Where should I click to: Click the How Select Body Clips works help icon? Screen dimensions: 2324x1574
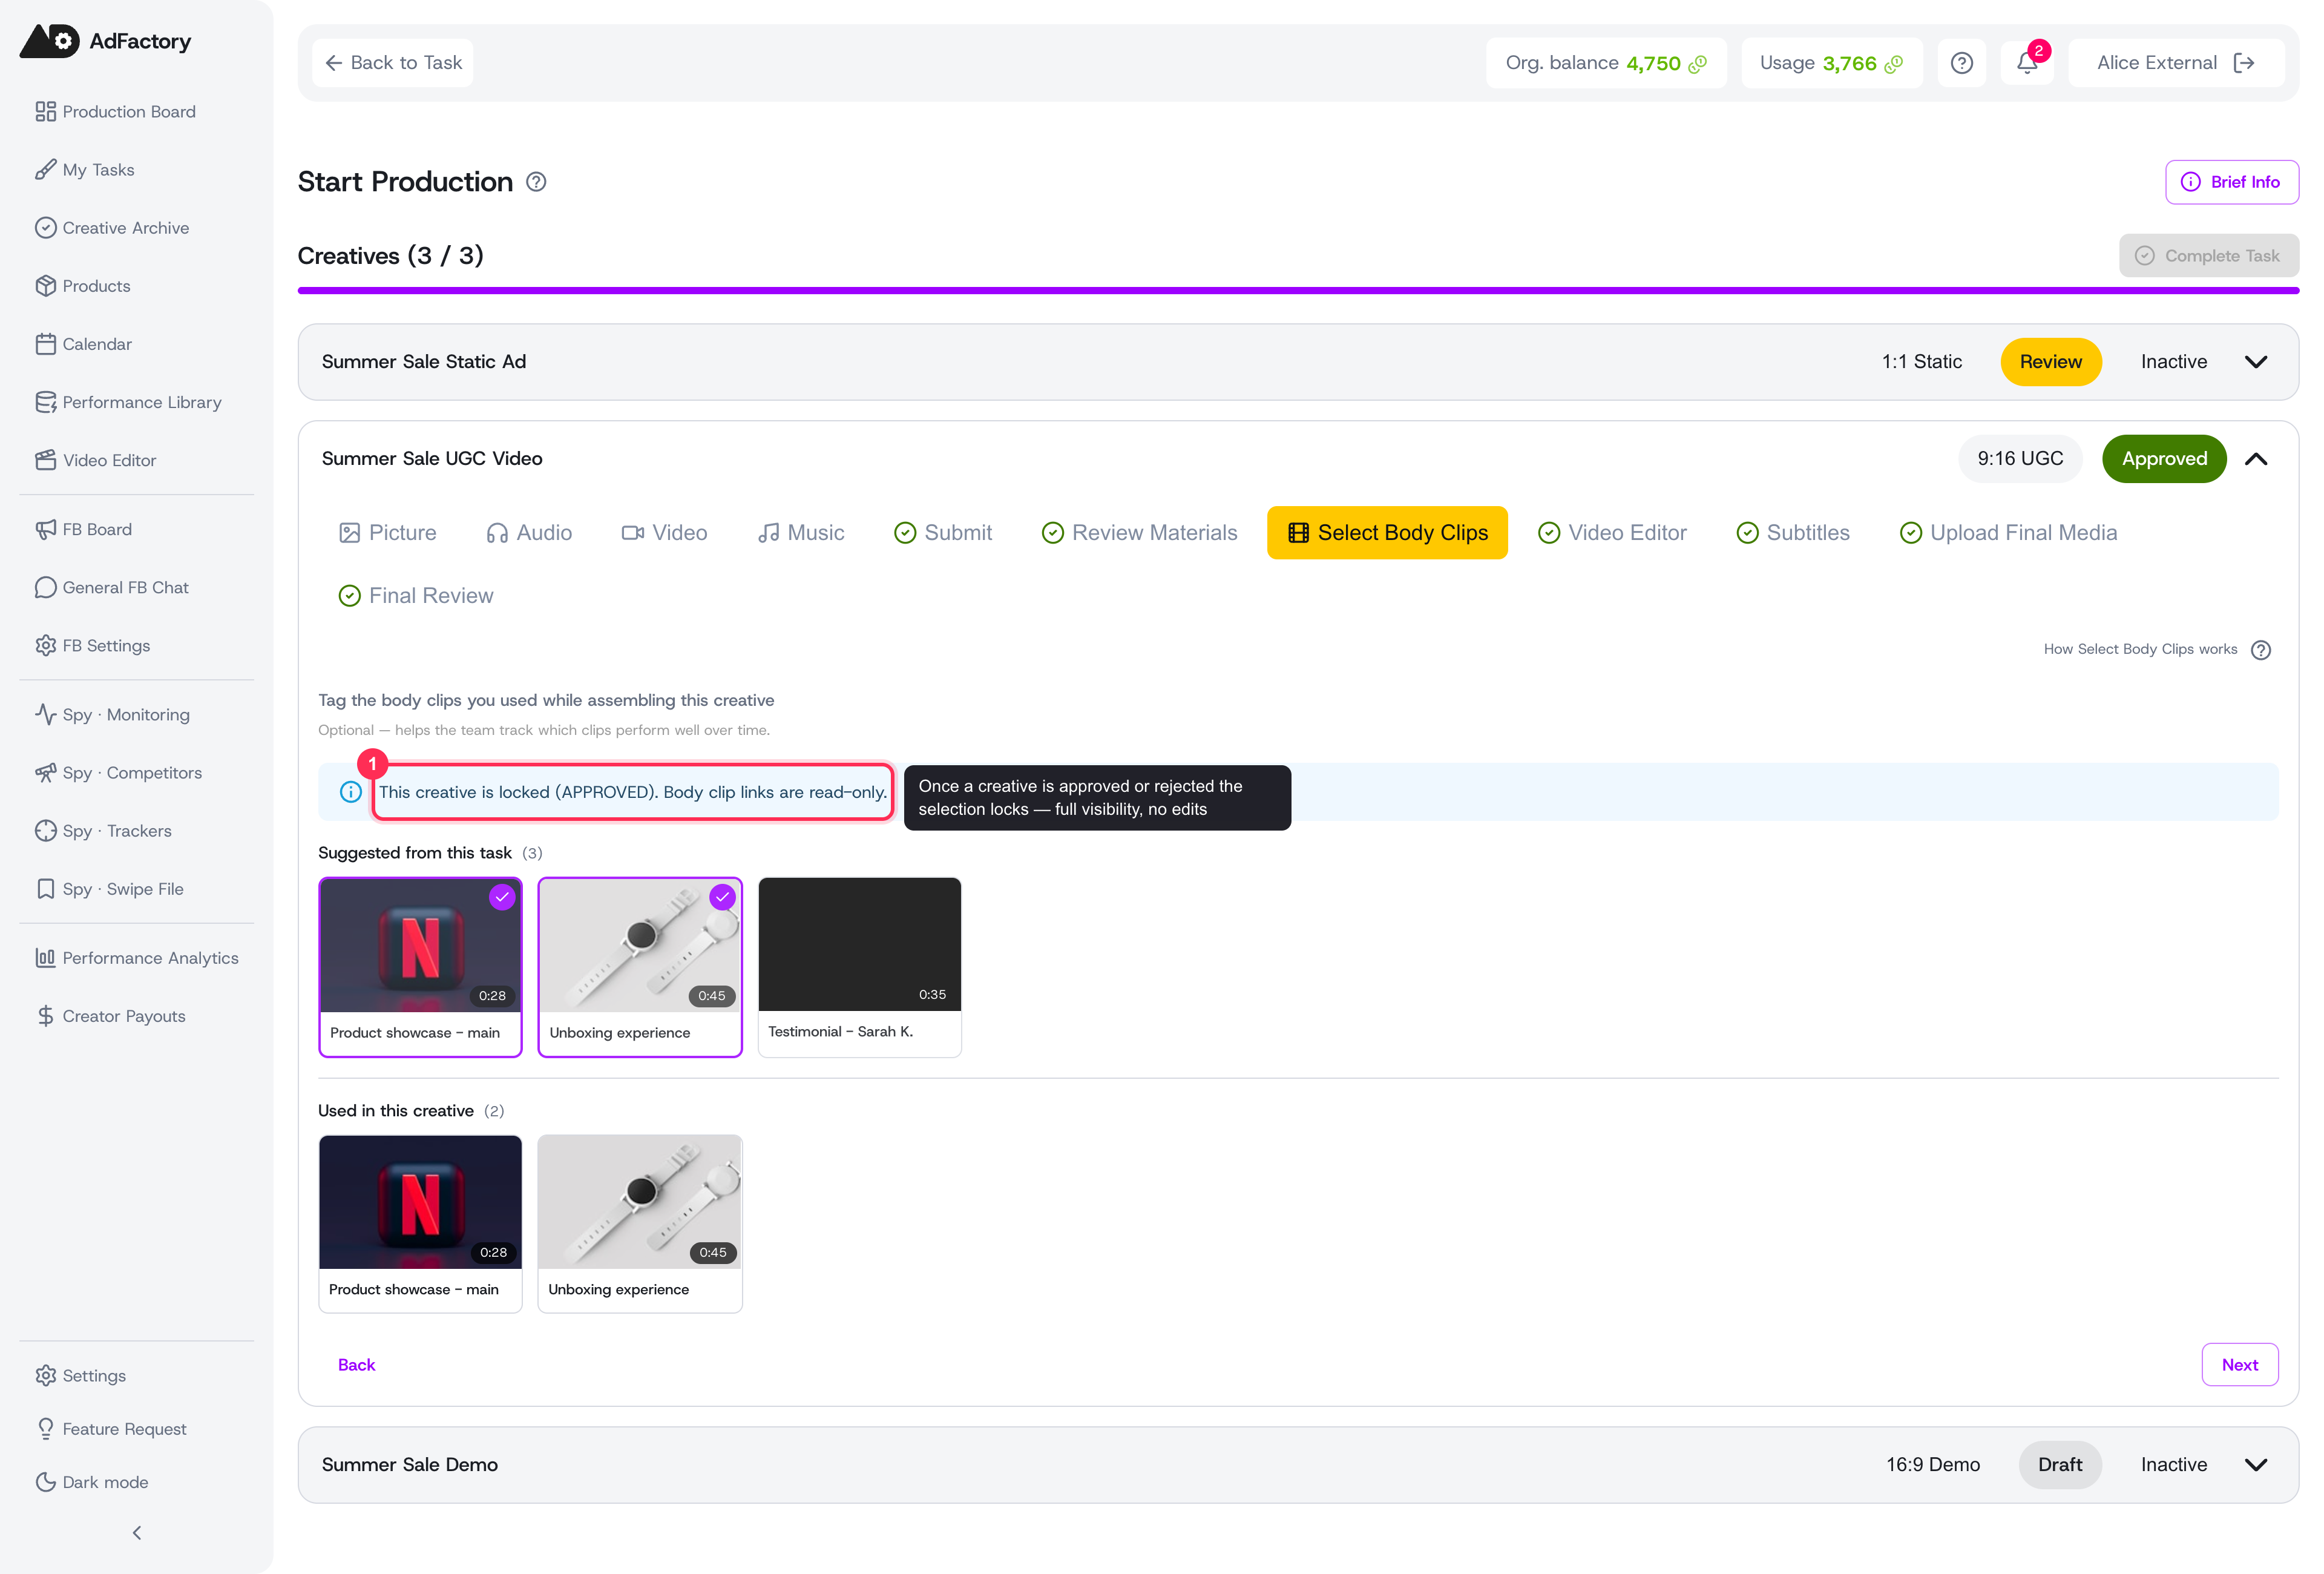(x=2261, y=650)
